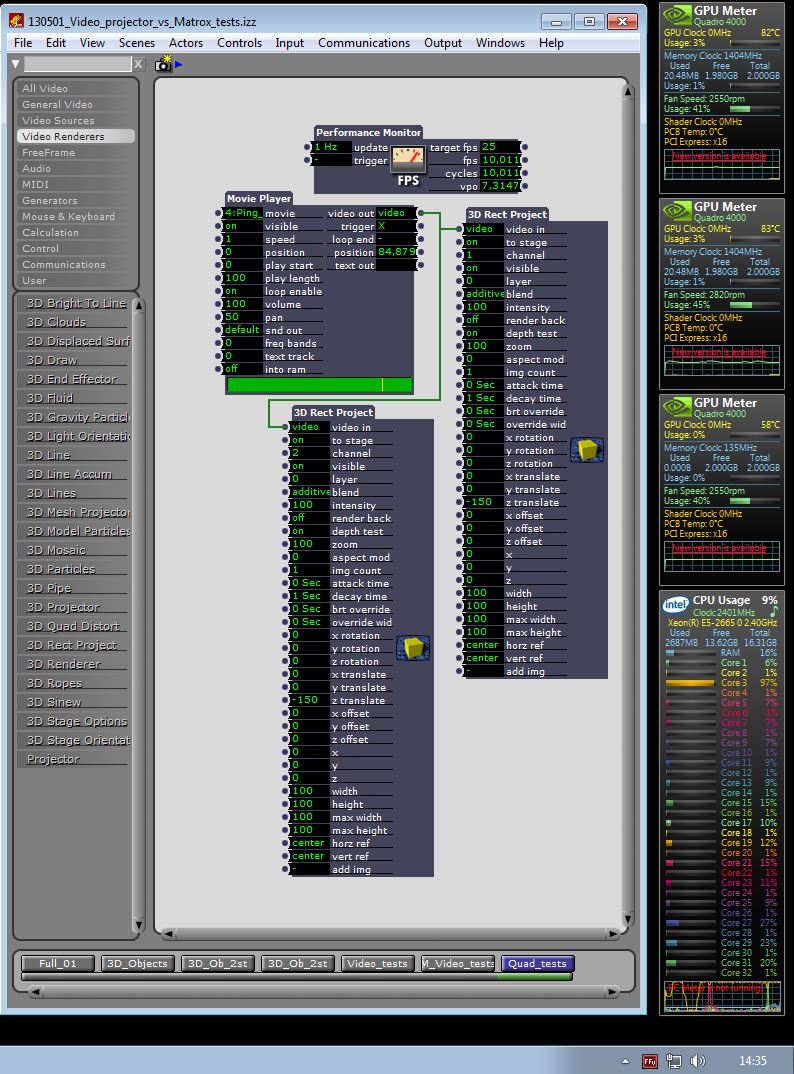
Task: Open horz ref value on right 3D Rect Project
Action: (484, 645)
